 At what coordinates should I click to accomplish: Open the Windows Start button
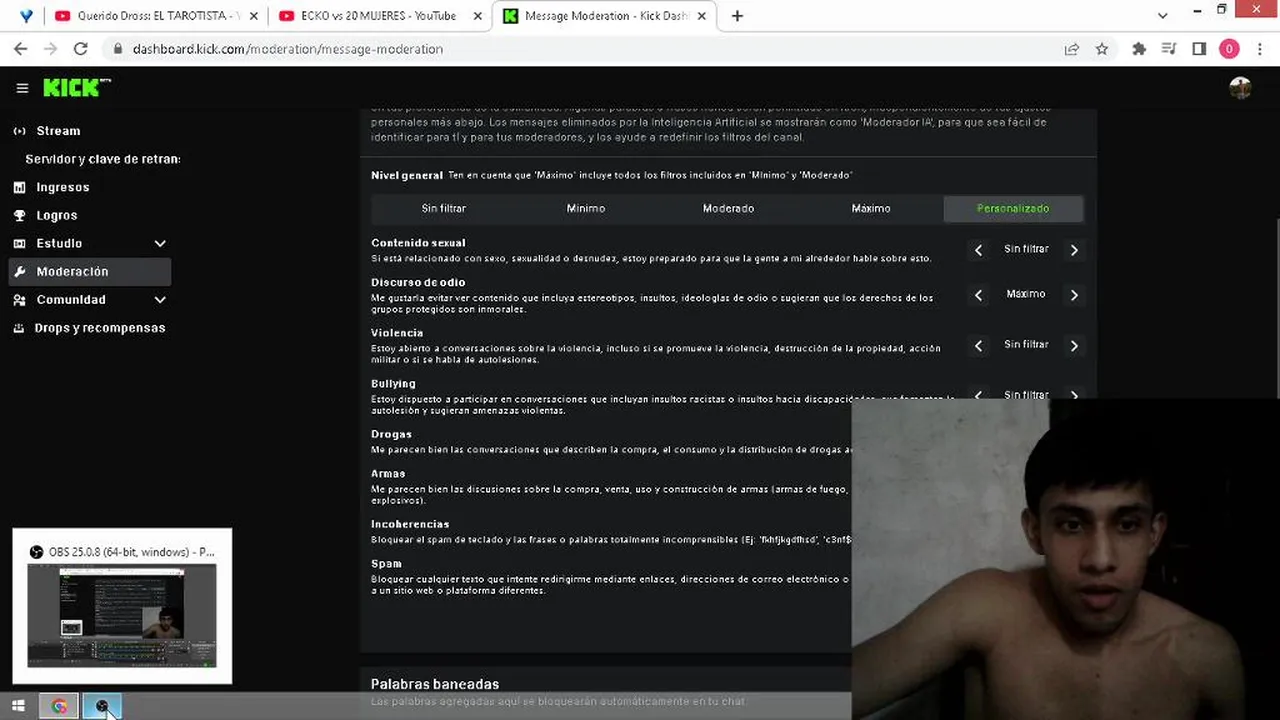[18, 706]
